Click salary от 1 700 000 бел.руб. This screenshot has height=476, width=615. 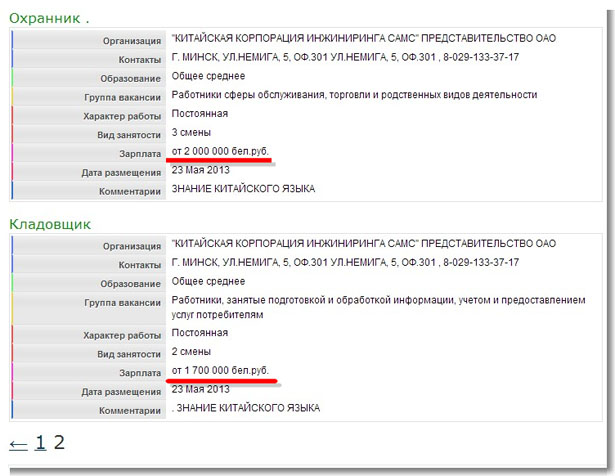(220, 371)
